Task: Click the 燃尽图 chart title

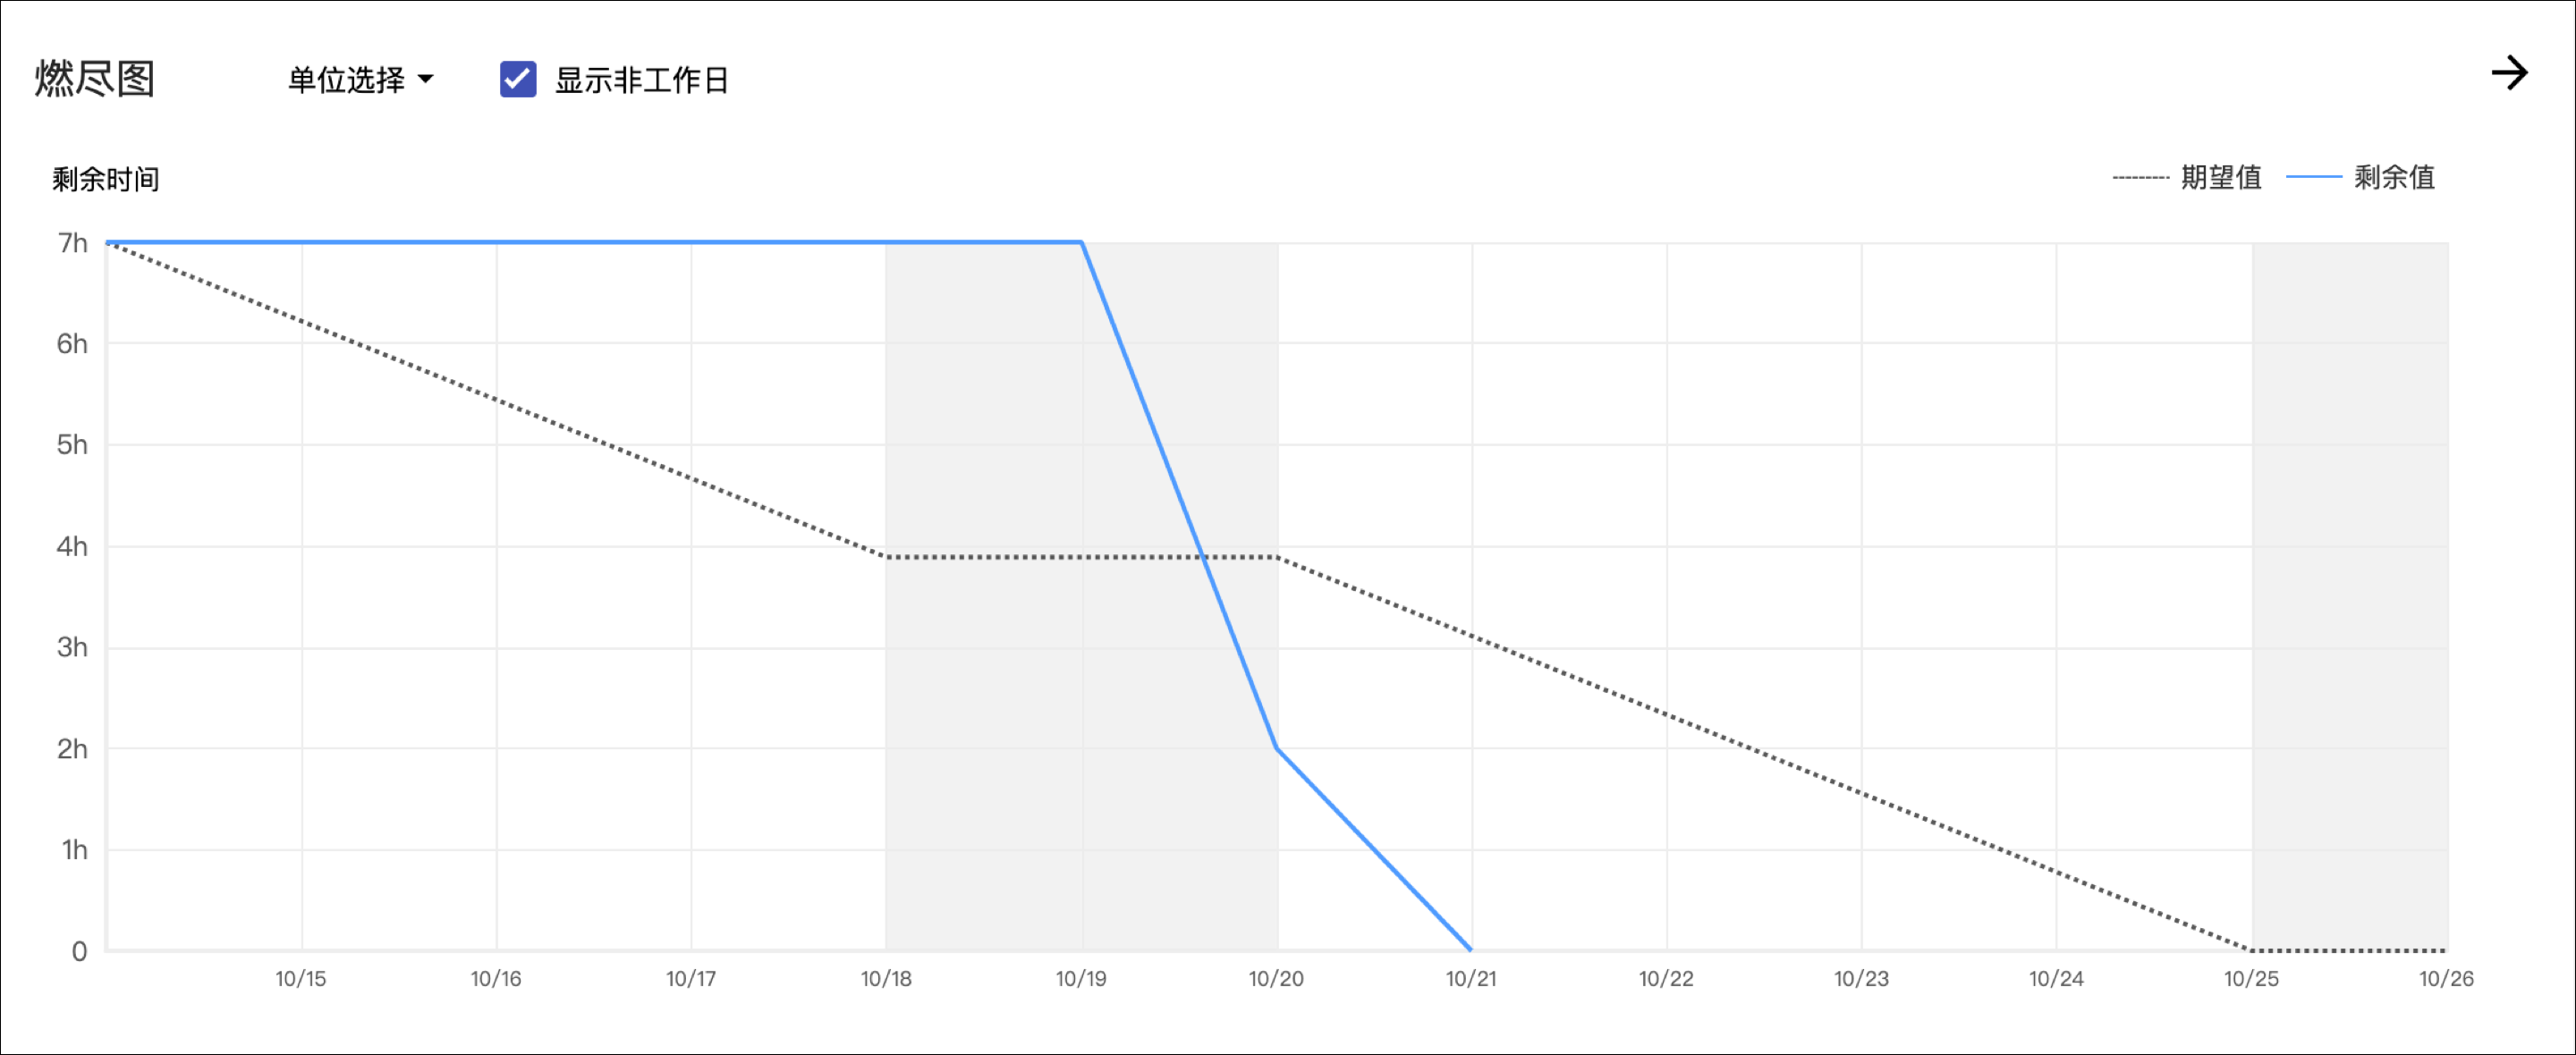Action: coord(95,78)
